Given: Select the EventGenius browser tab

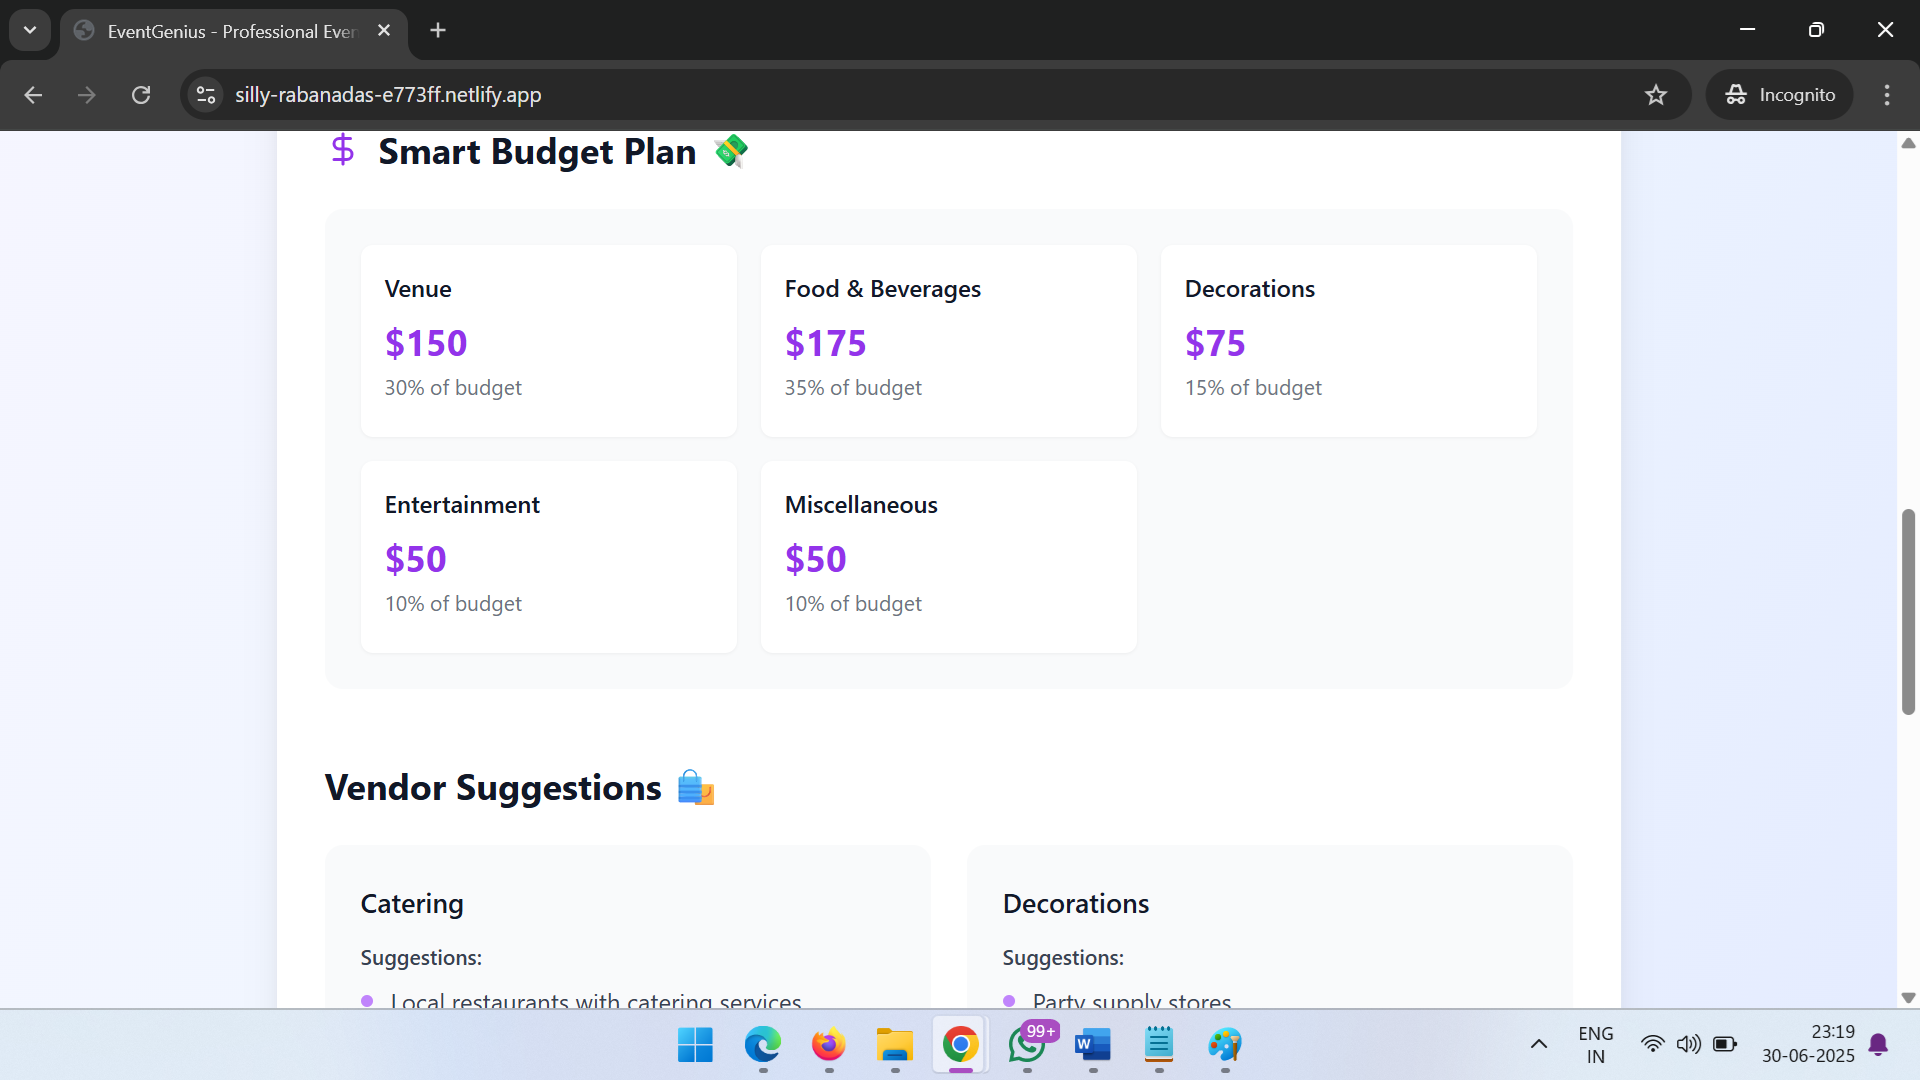Looking at the screenshot, I should coord(230,31).
